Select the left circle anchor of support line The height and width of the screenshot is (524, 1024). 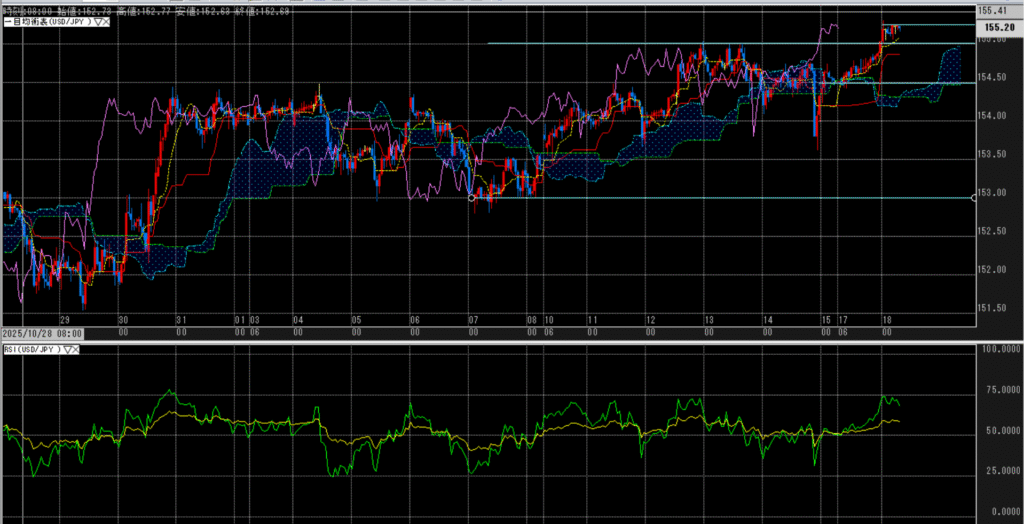pos(472,198)
